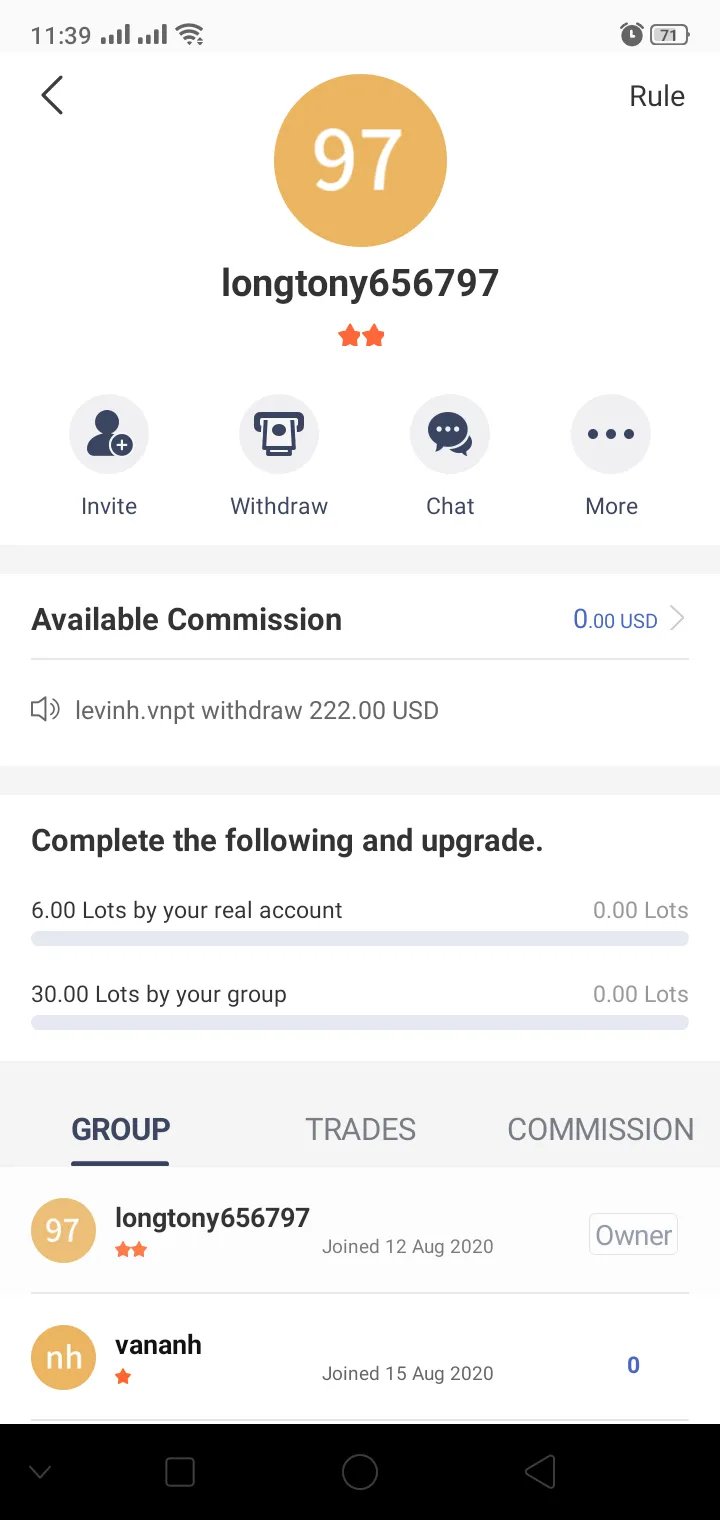
Task: Click the real account lots progress bar
Action: tap(360, 938)
